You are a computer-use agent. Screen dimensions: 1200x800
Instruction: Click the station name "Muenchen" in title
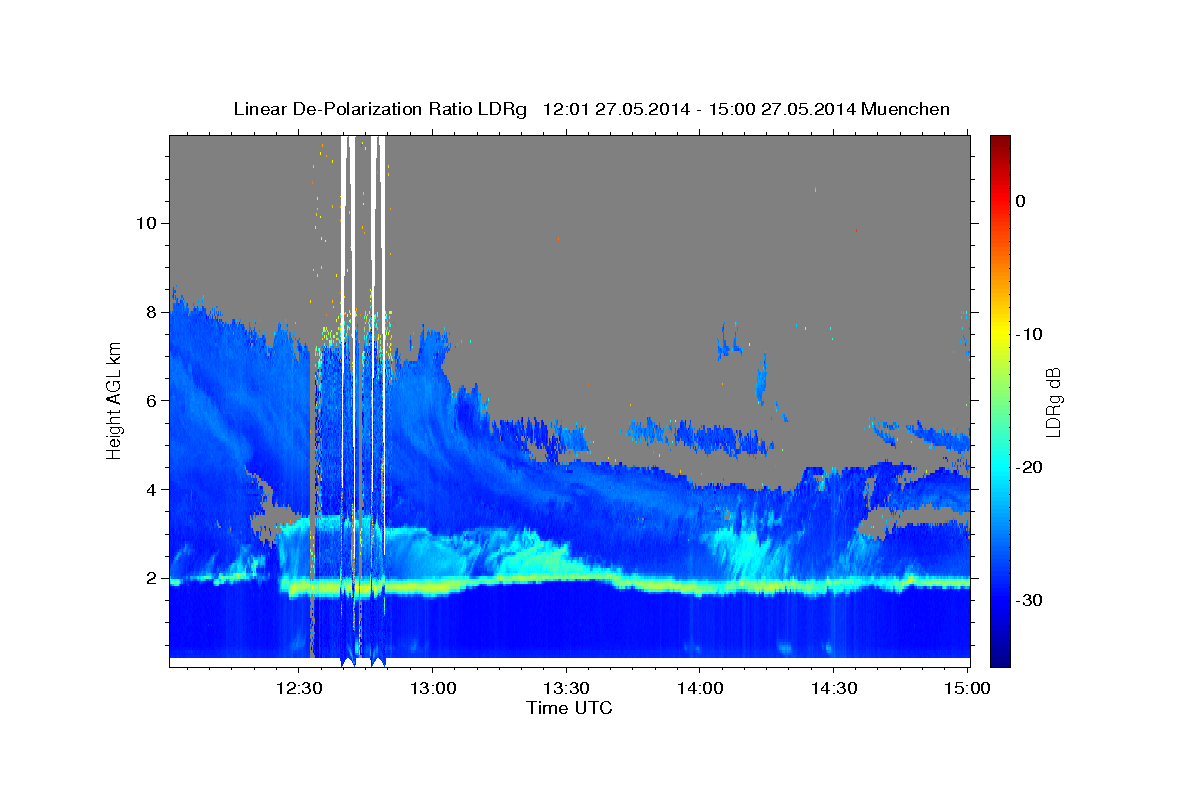(905, 109)
